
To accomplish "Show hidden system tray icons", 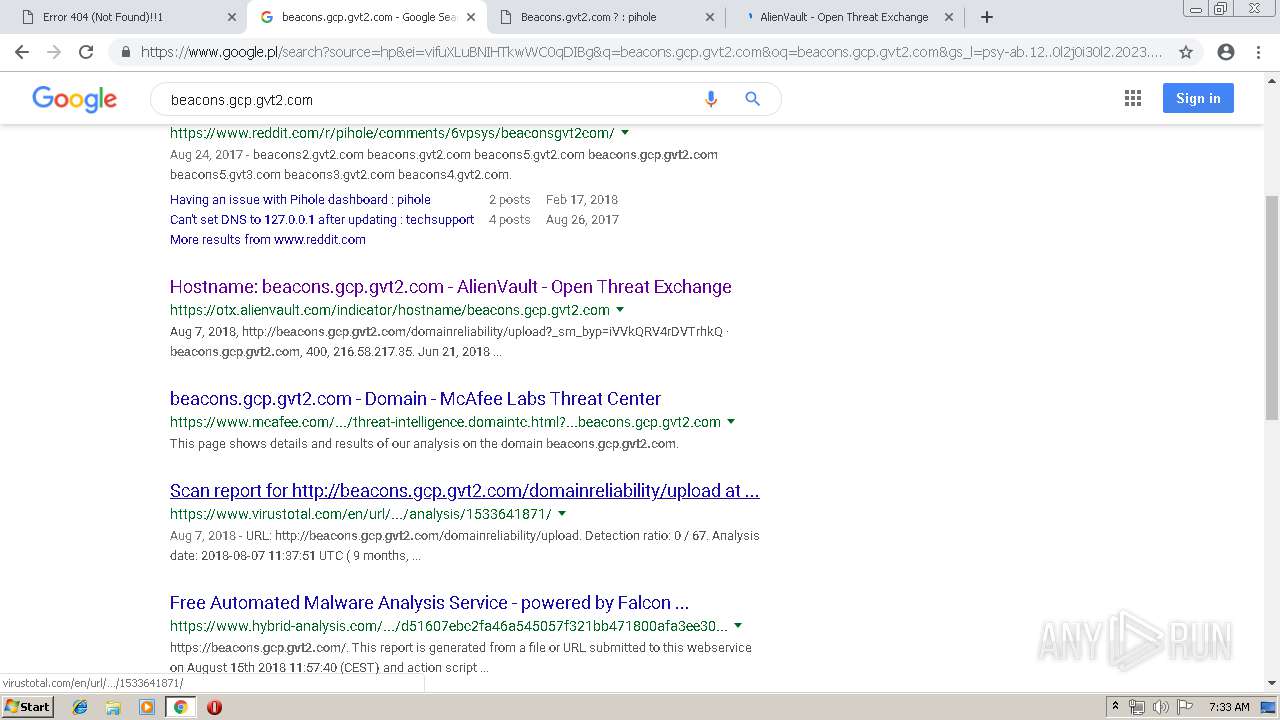I will (1115, 707).
